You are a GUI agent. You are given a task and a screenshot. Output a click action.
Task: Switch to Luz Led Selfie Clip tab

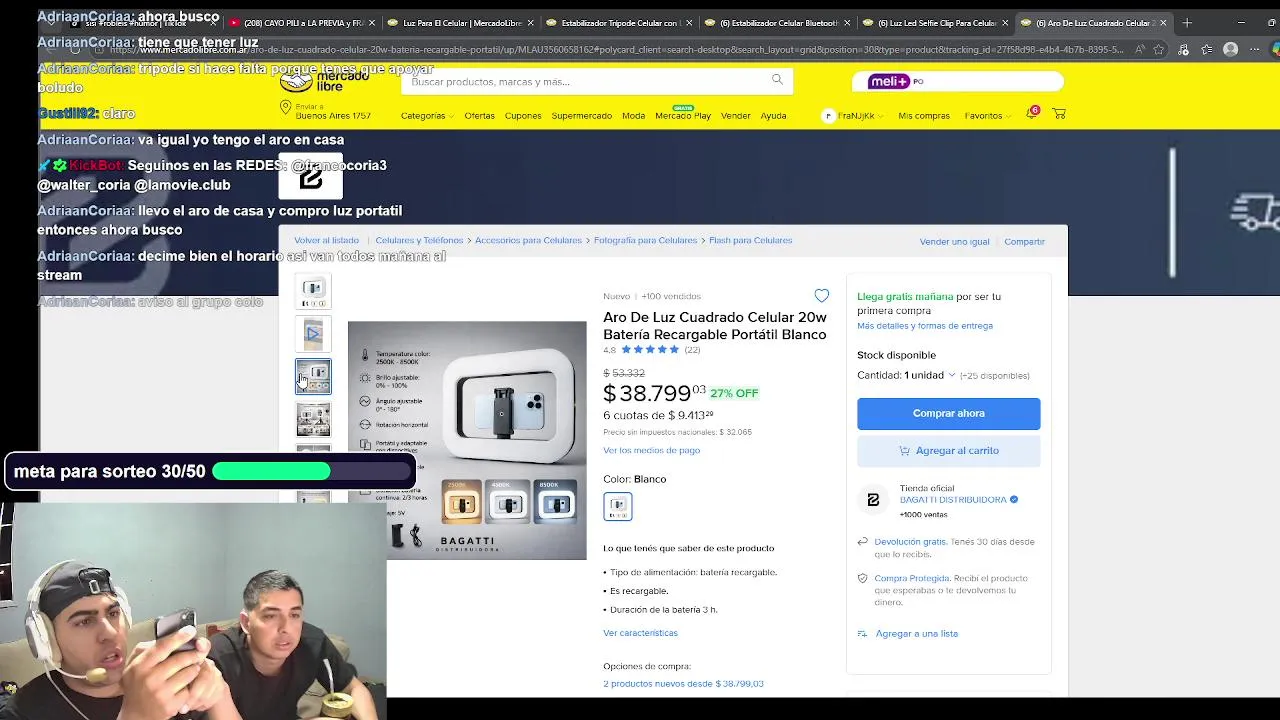point(935,23)
